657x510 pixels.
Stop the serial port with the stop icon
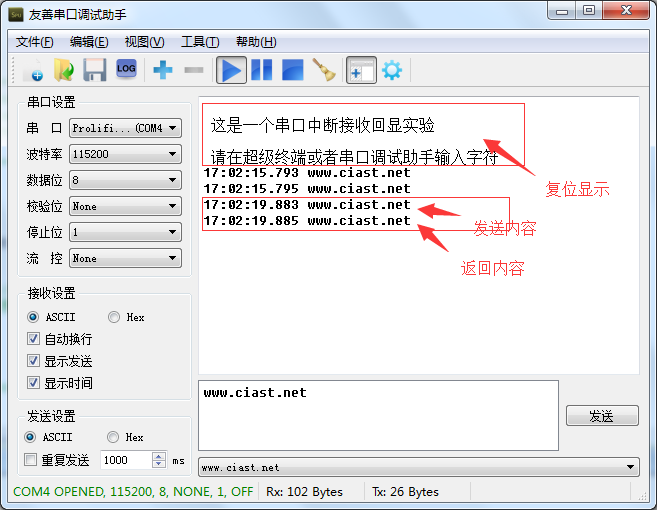click(292, 70)
